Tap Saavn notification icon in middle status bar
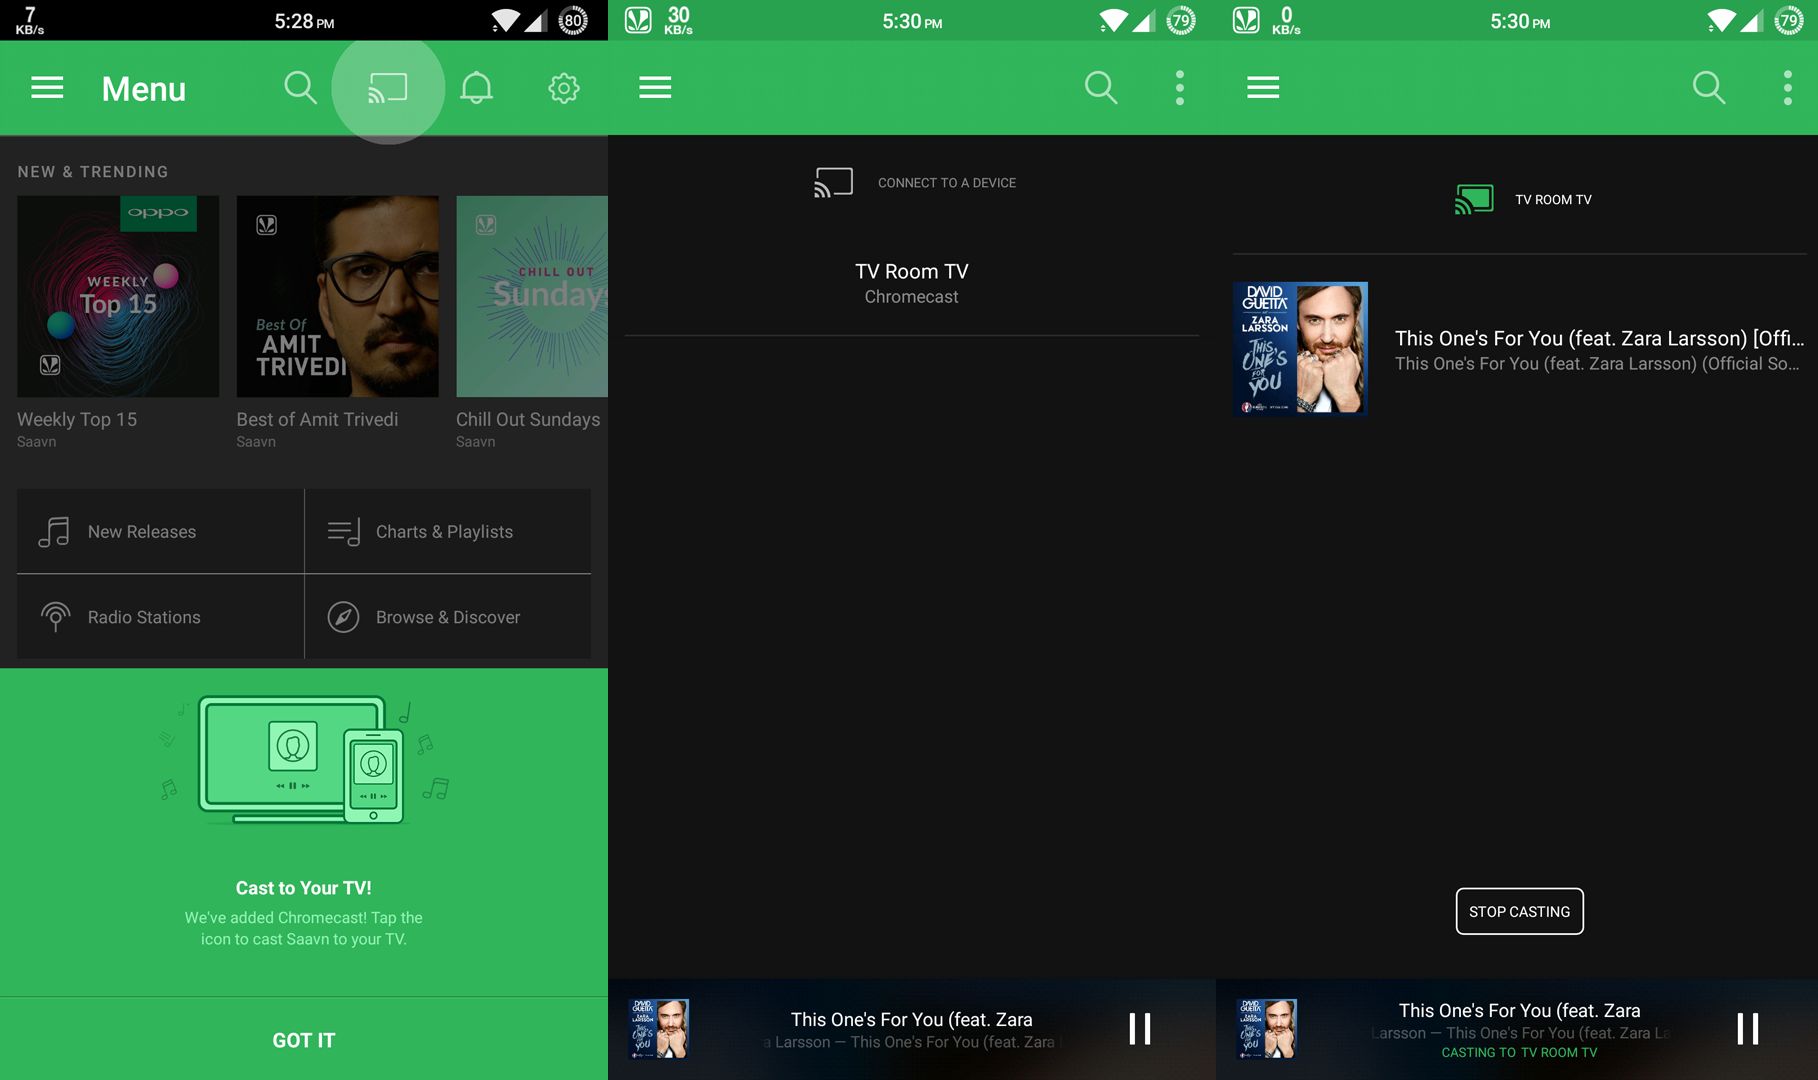 [638, 20]
